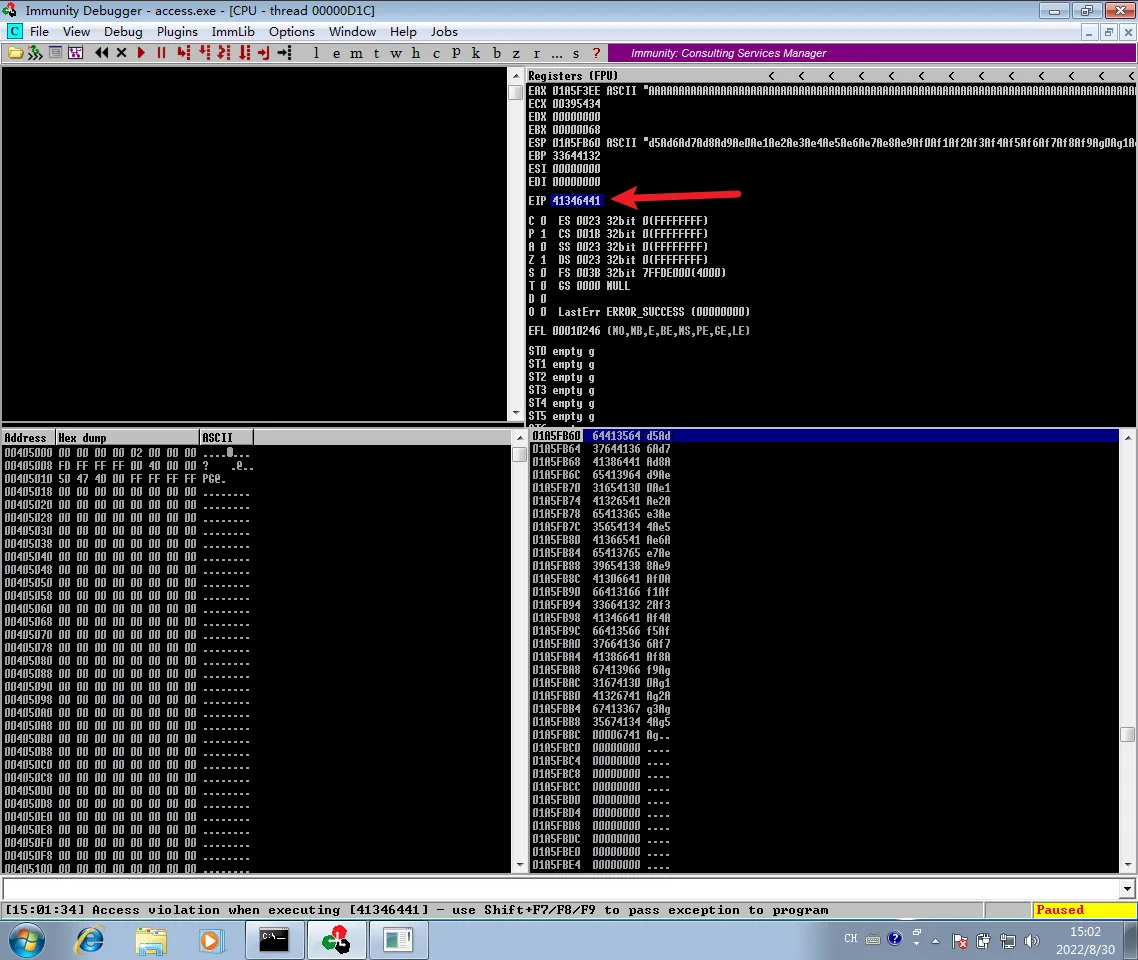
Task: Show references with the r button
Action: point(536,53)
